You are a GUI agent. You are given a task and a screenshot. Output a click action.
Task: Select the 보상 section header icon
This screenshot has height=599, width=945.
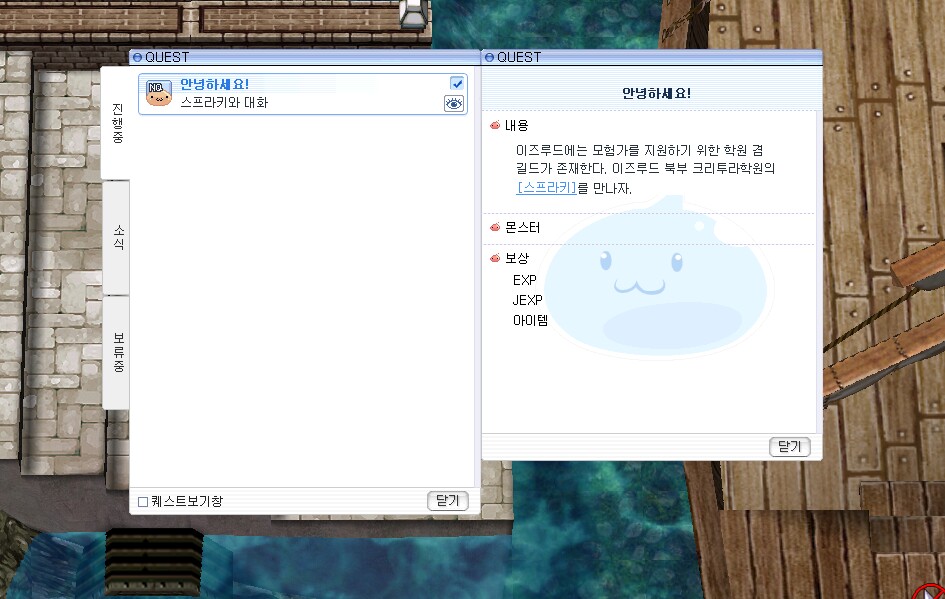coord(496,258)
